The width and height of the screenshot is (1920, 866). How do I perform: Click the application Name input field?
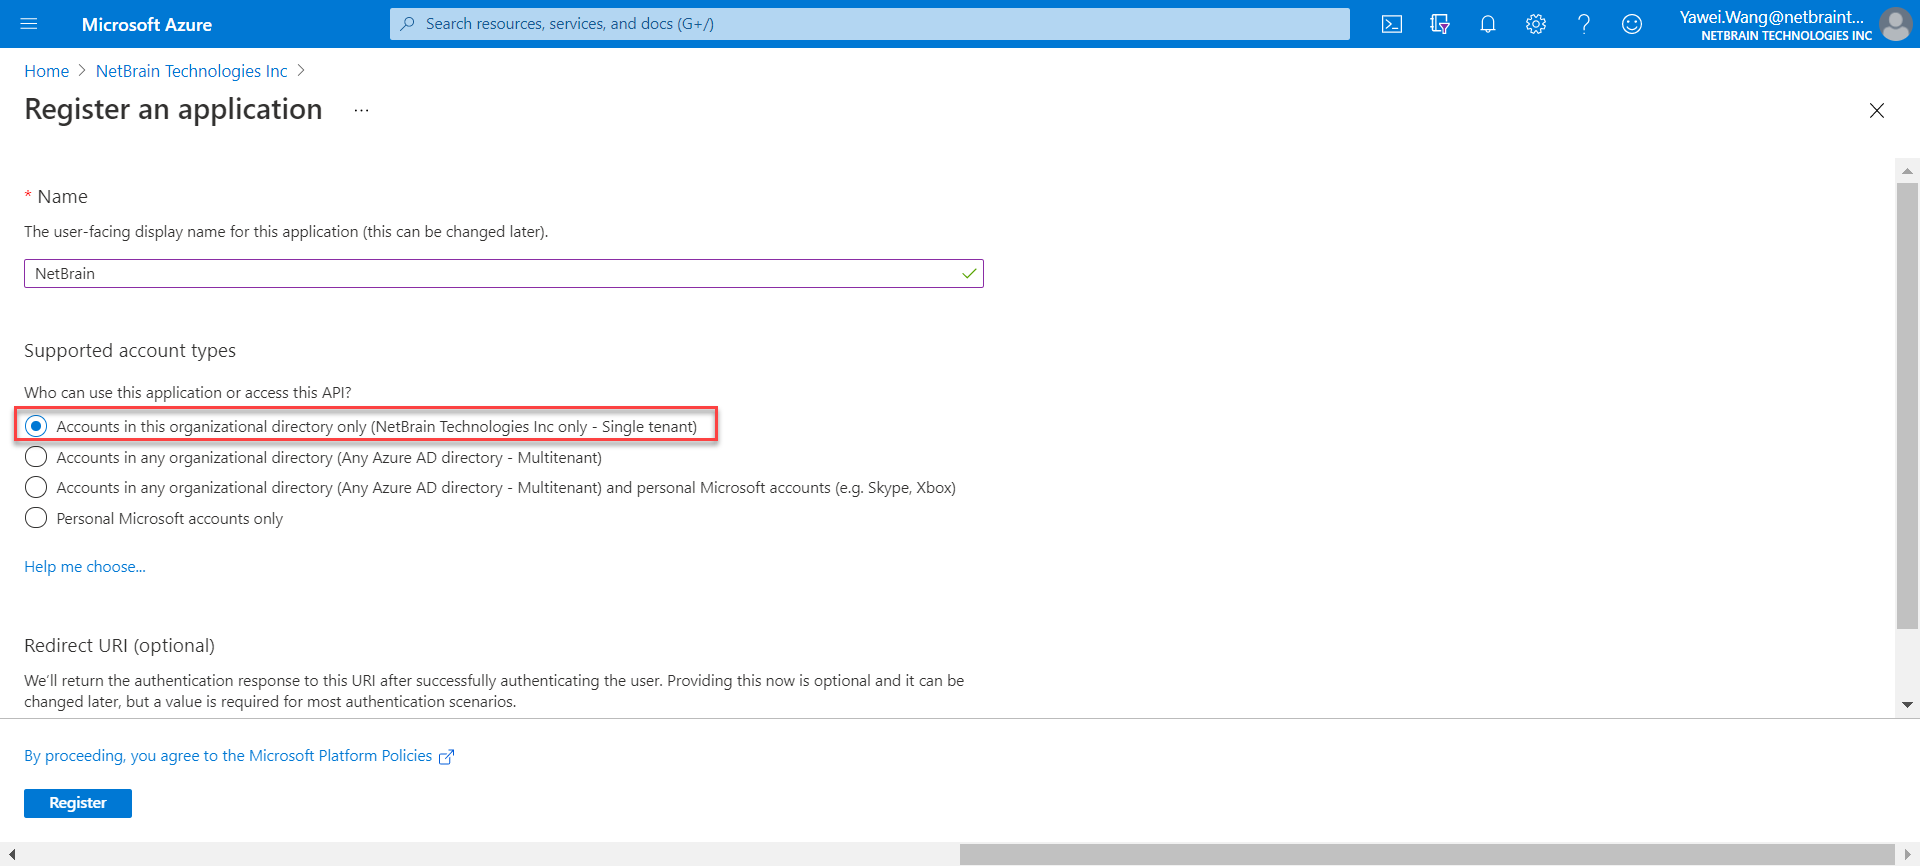coord(490,273)
